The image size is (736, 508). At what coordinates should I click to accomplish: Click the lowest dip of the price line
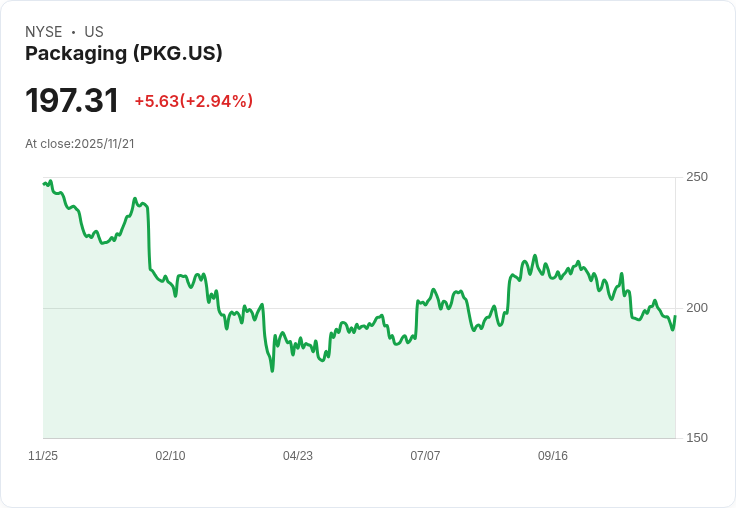click(272, 371)
